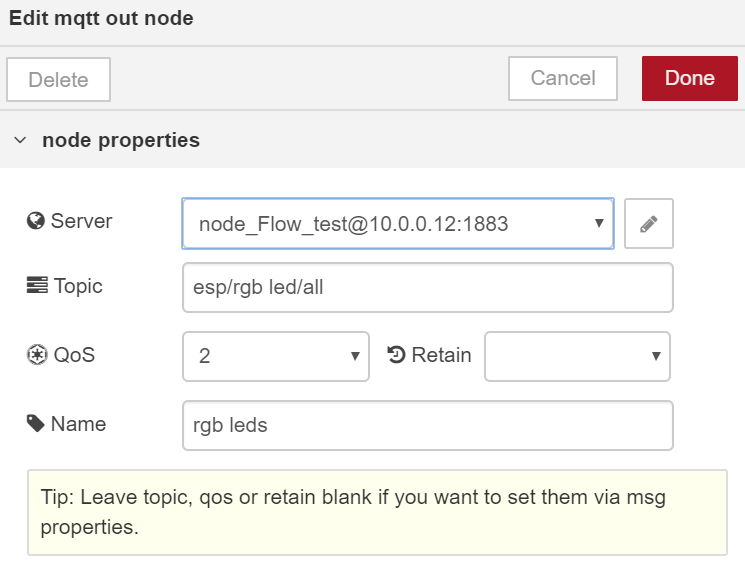This screenshot has height=577, width=745.
Task: Collapse the node properties chevron
Action: [20, 140]
